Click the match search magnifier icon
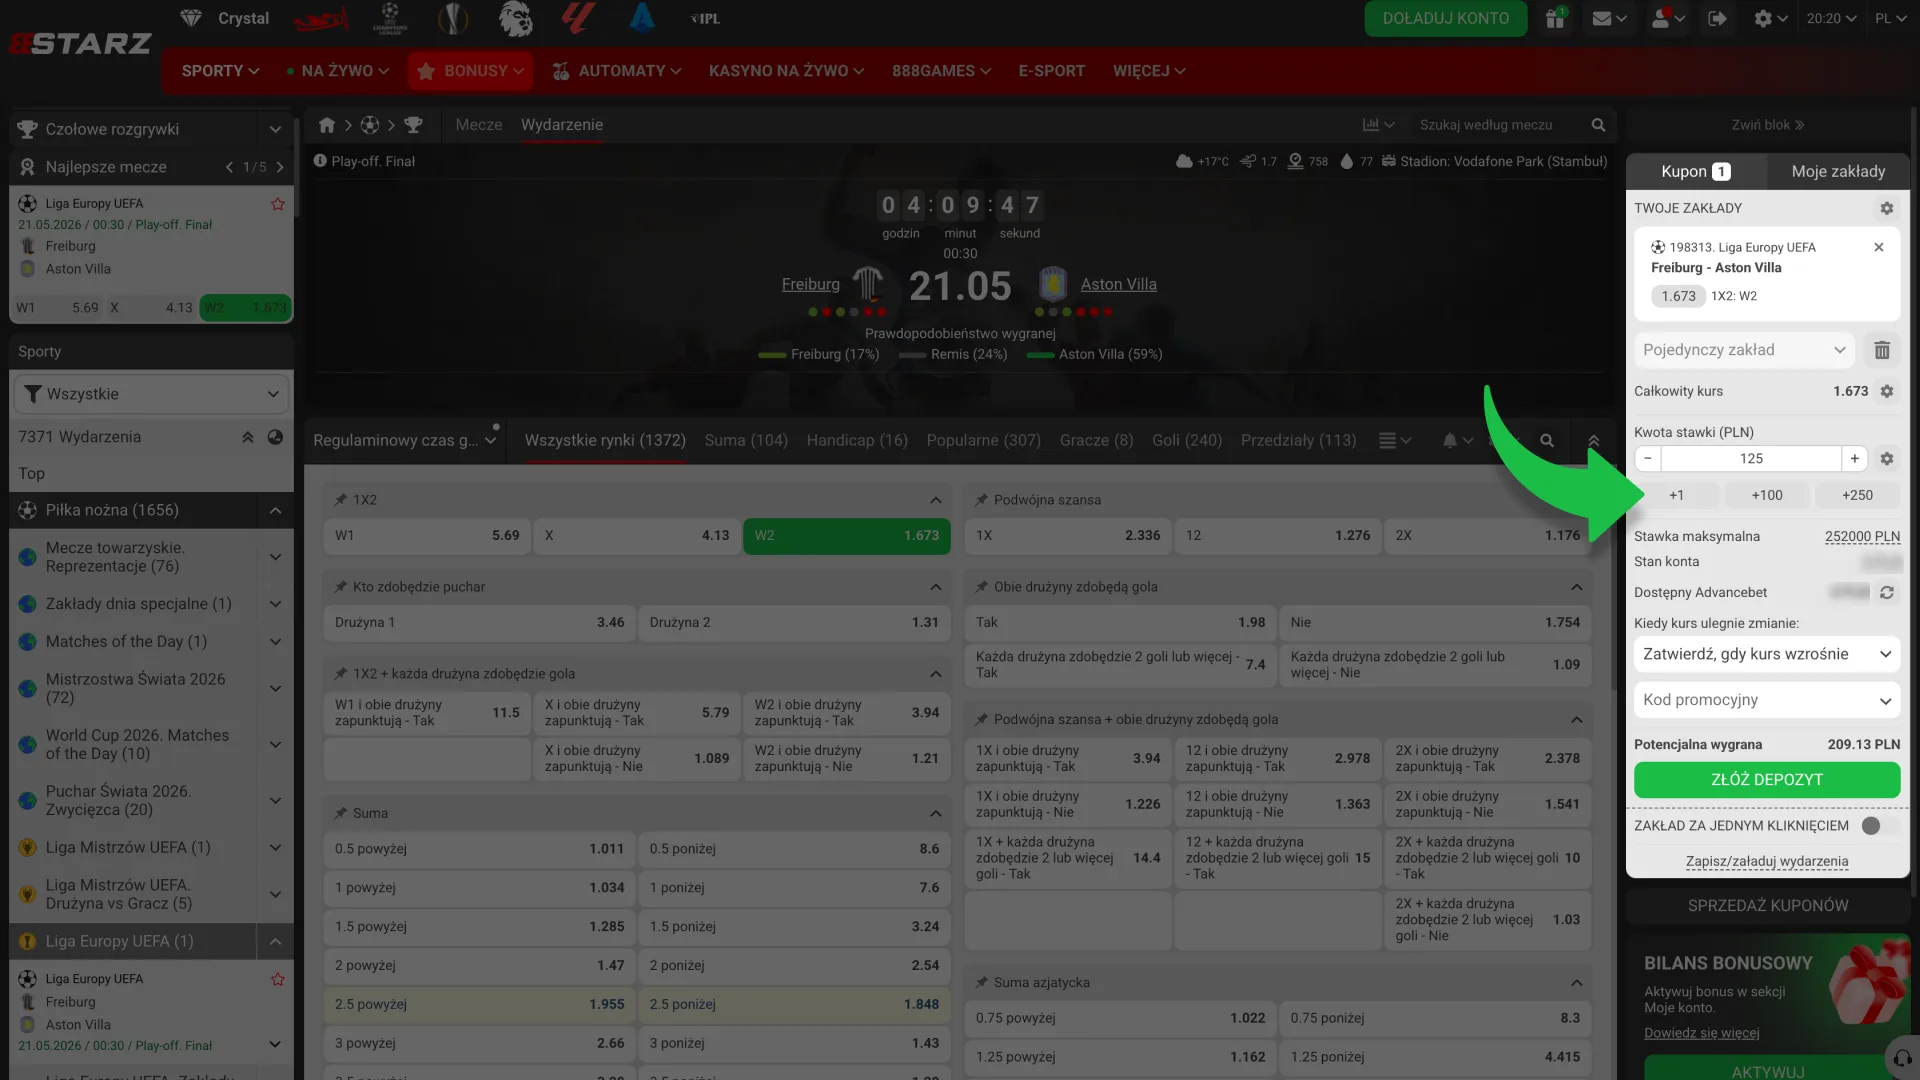The height and width of the screenshot is (1080, 1920). click(1598, 125)
